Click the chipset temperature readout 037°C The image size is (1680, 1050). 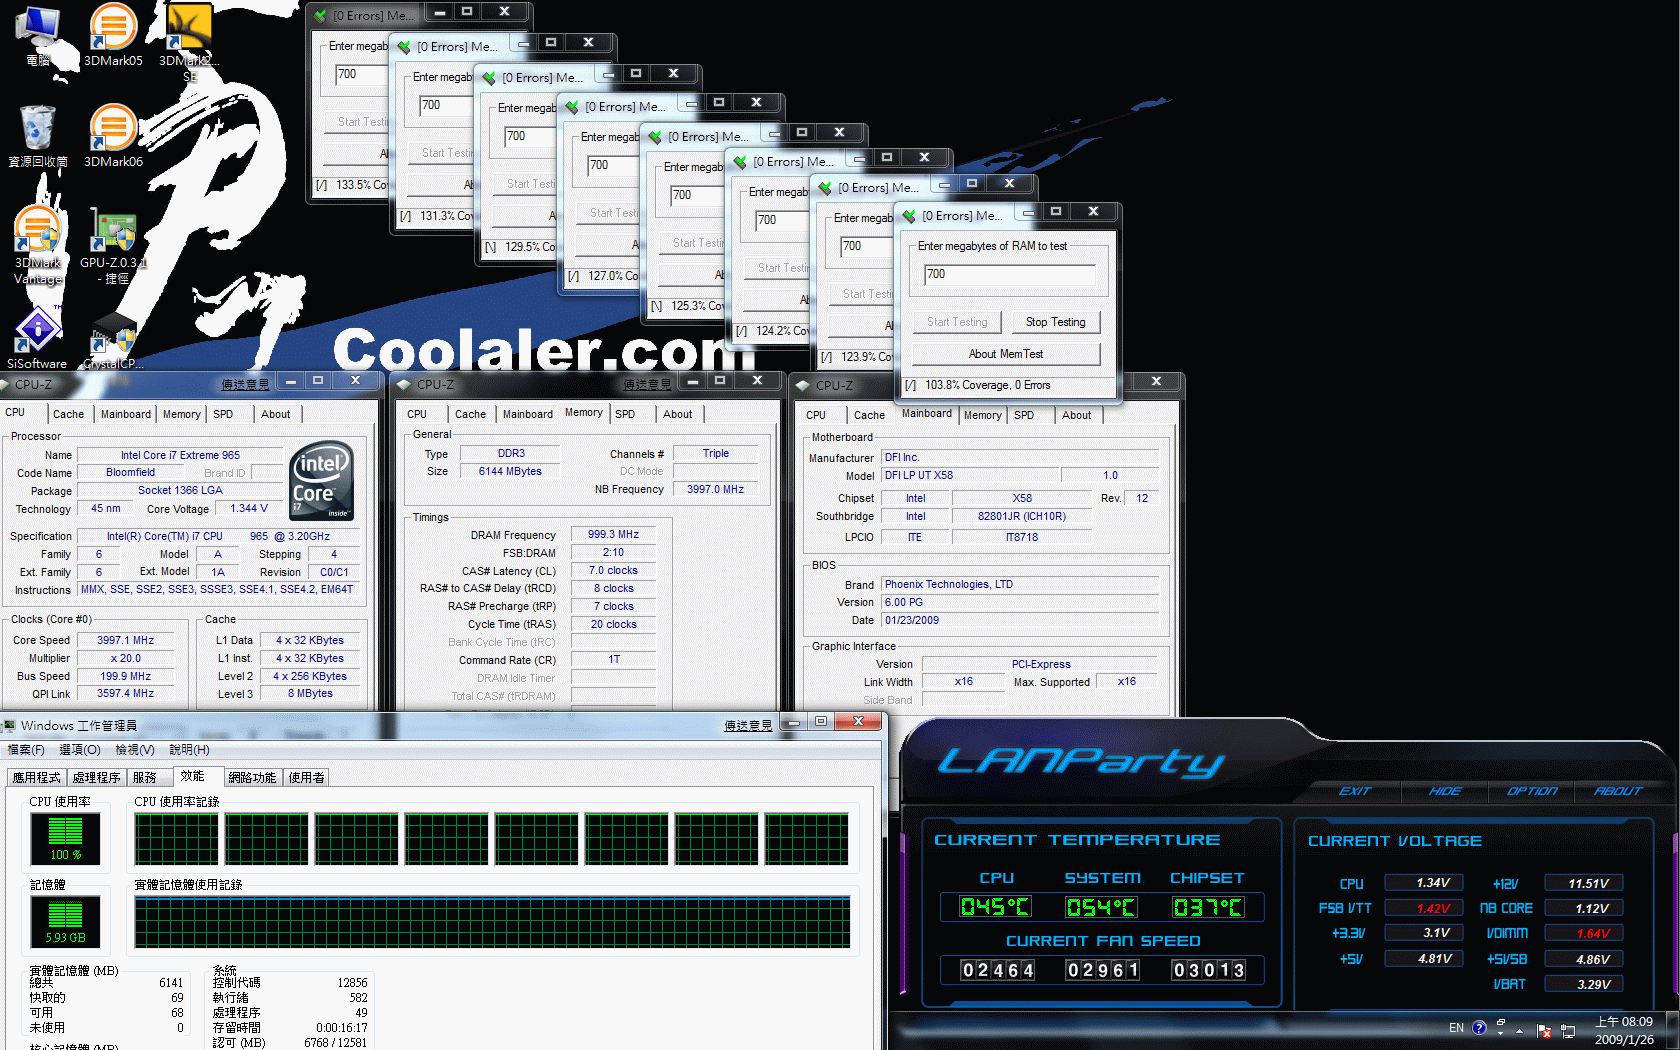point(1208,907)
